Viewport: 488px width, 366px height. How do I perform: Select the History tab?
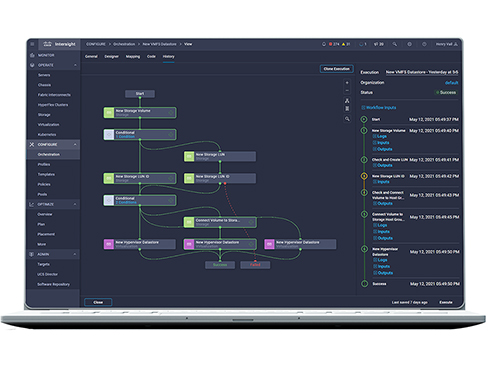(x=169, y=56)
